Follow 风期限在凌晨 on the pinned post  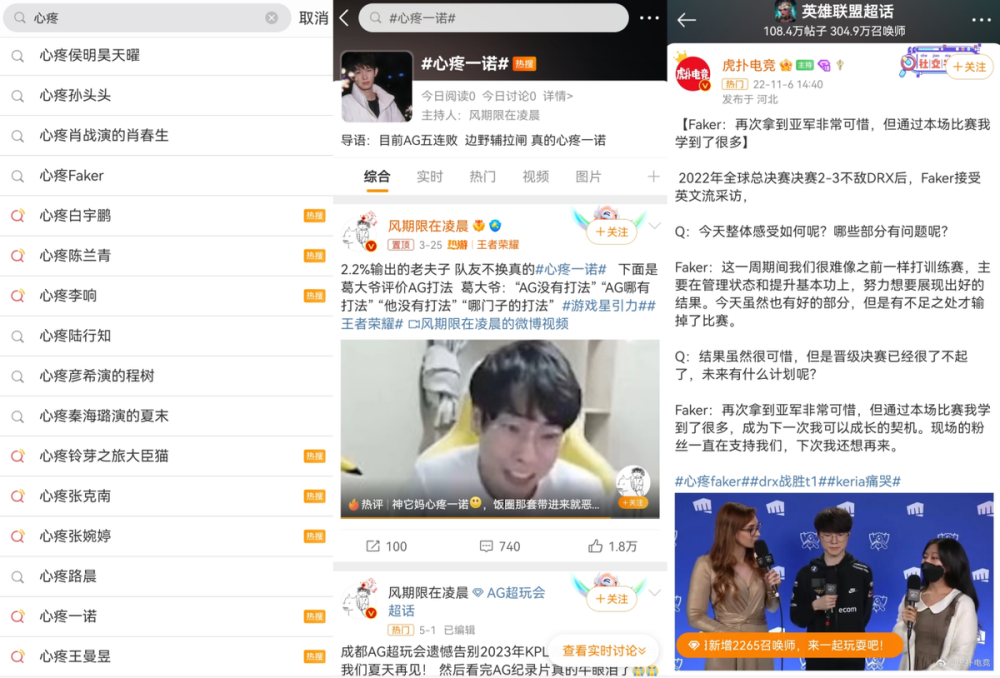611,232
